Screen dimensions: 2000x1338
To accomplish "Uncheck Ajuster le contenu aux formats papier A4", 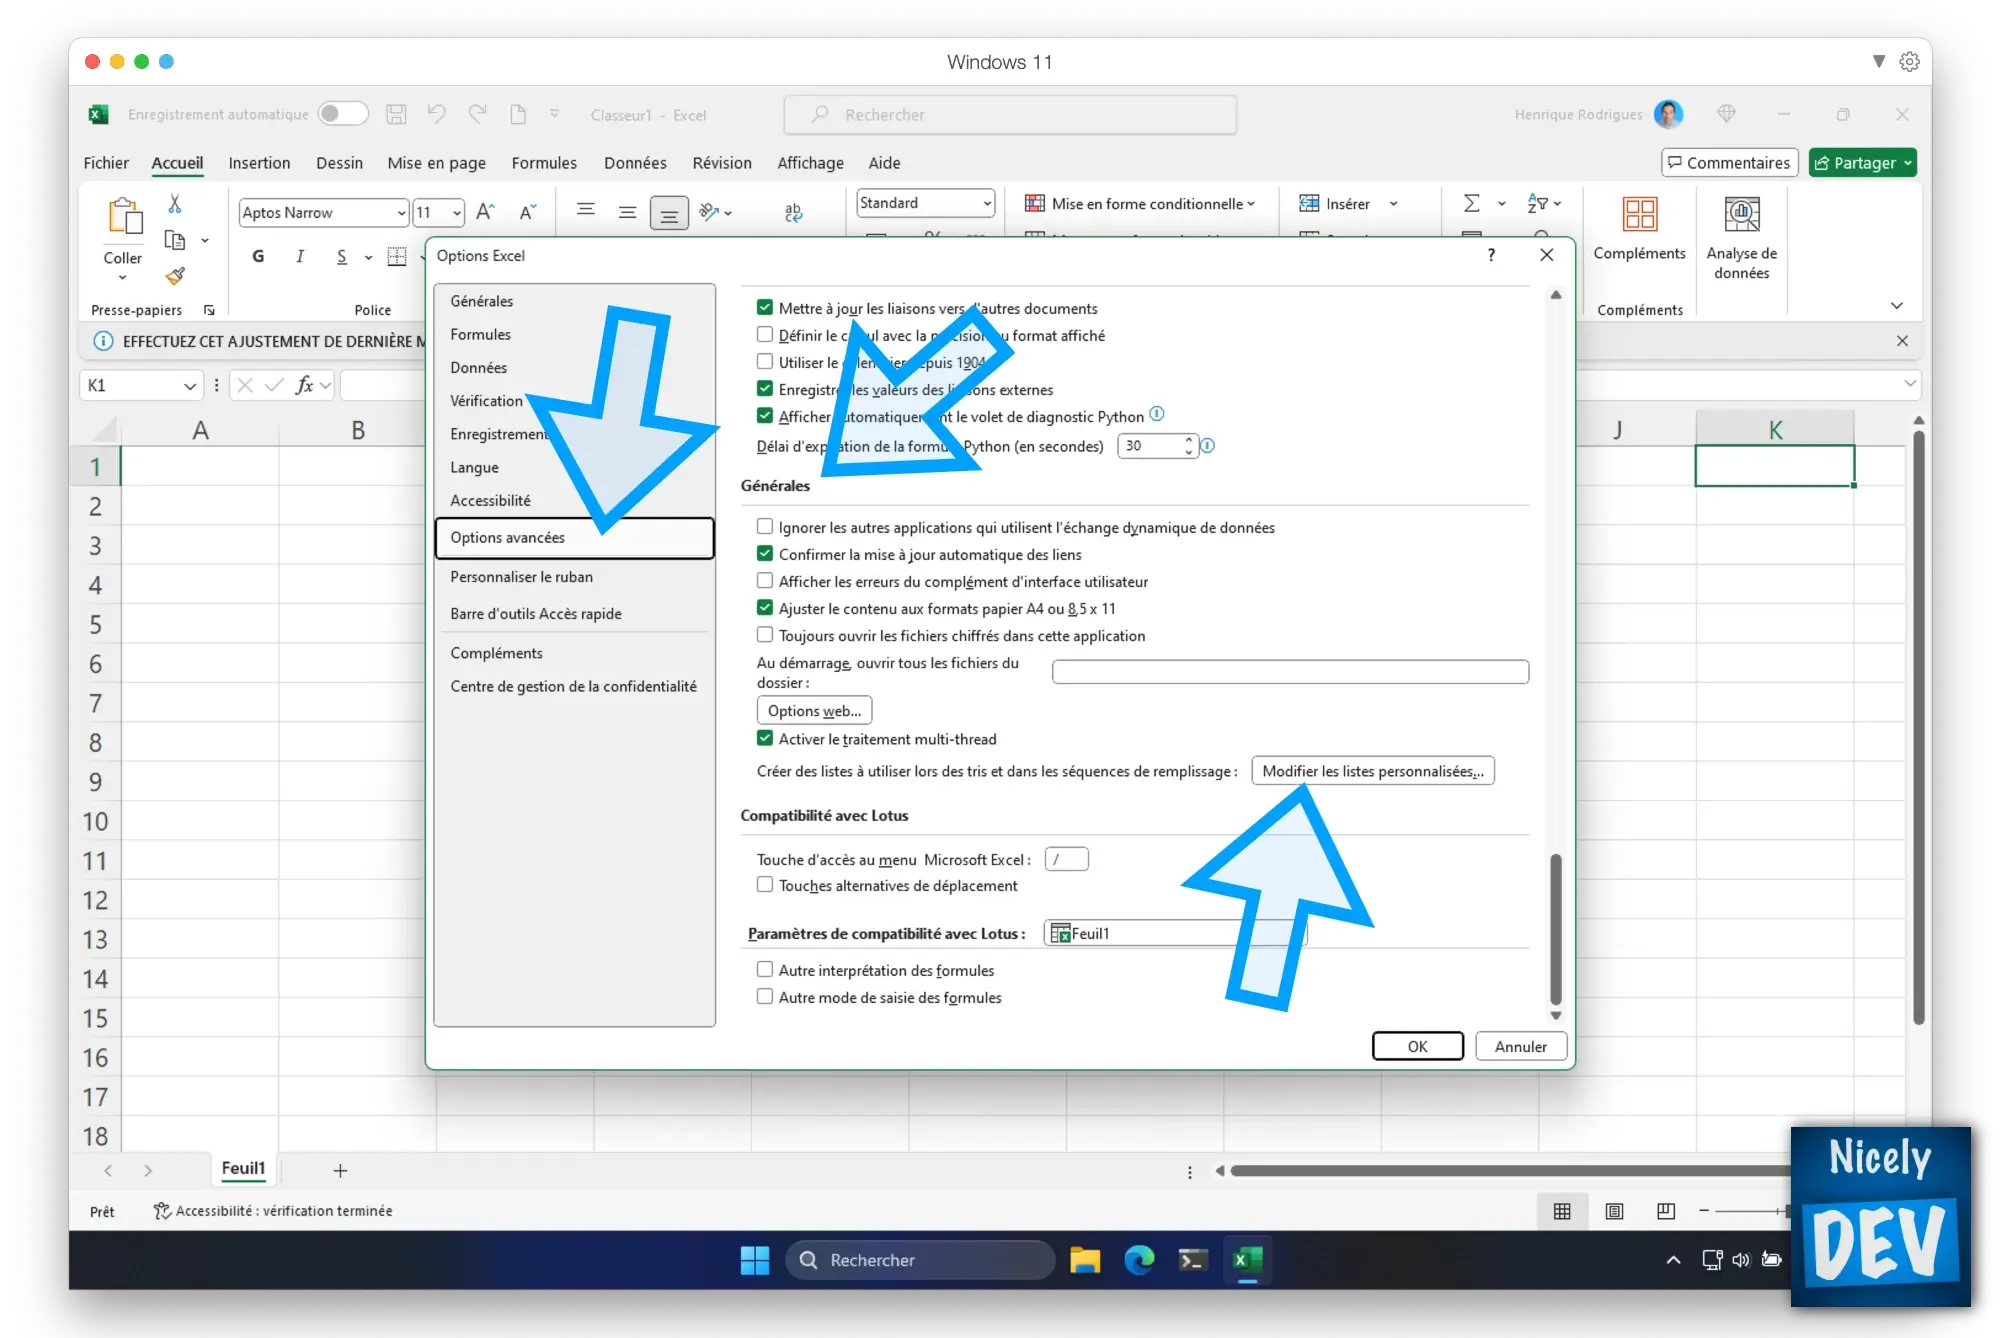I will pyautogui.click(x=765, y=607).
